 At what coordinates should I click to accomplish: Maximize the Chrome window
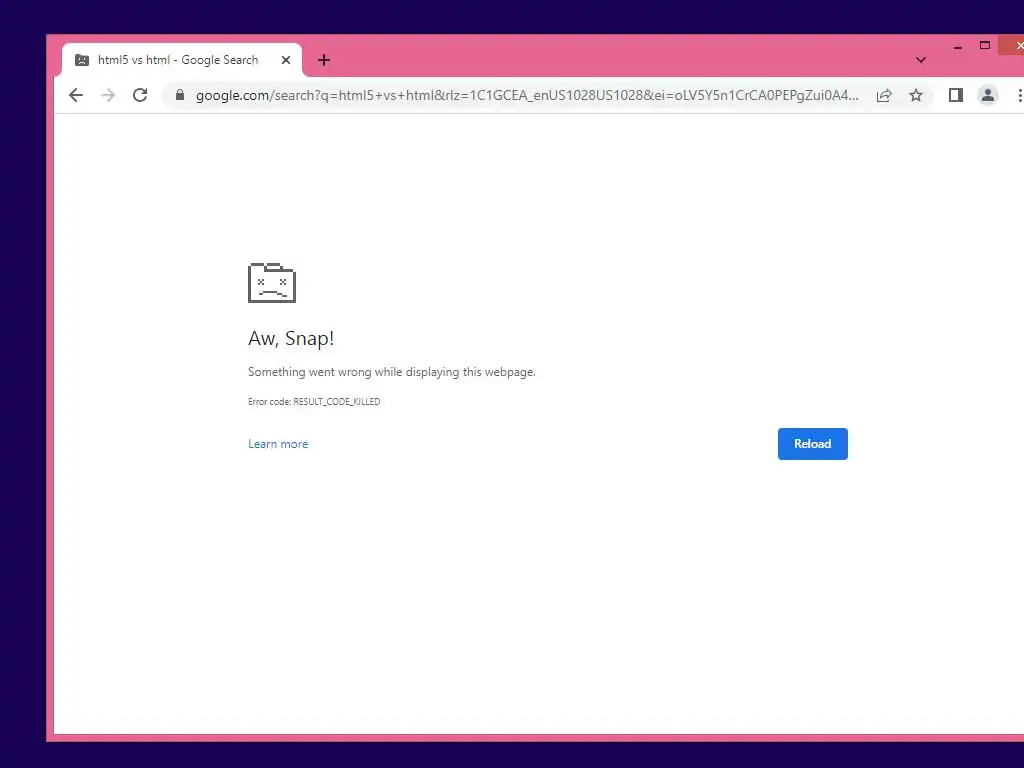985,46
